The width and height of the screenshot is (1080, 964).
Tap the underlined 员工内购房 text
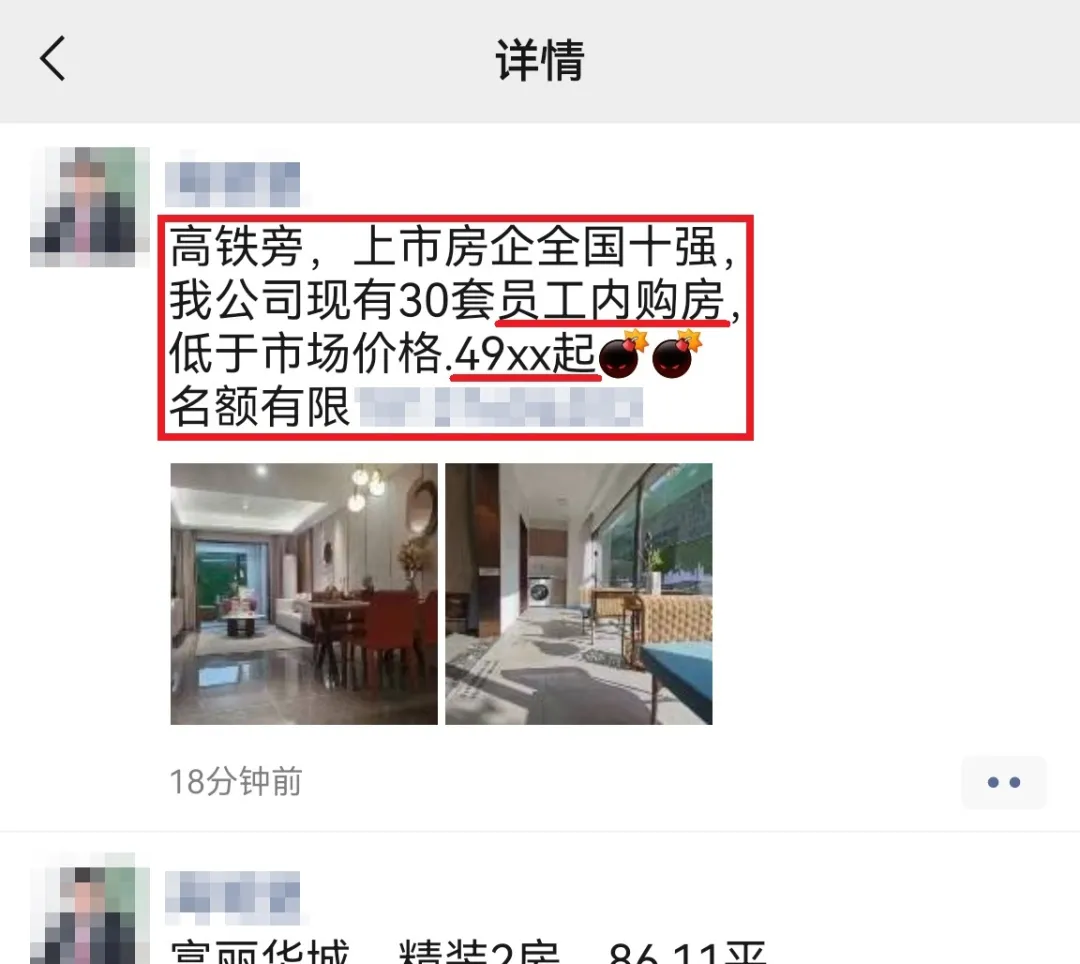(612, 301)
